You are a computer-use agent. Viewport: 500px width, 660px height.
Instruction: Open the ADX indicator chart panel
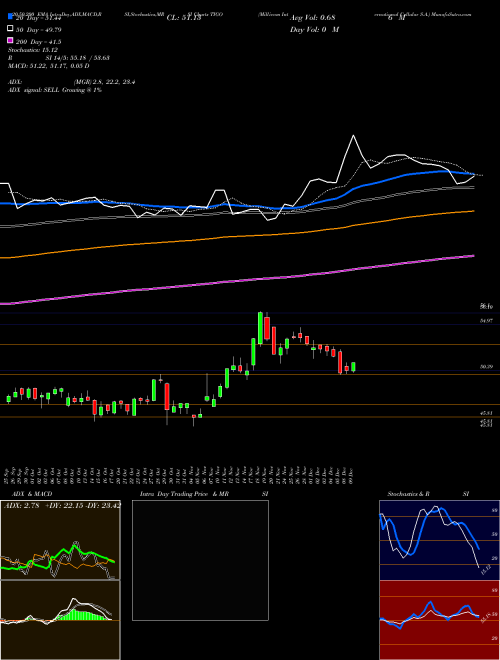60,540
